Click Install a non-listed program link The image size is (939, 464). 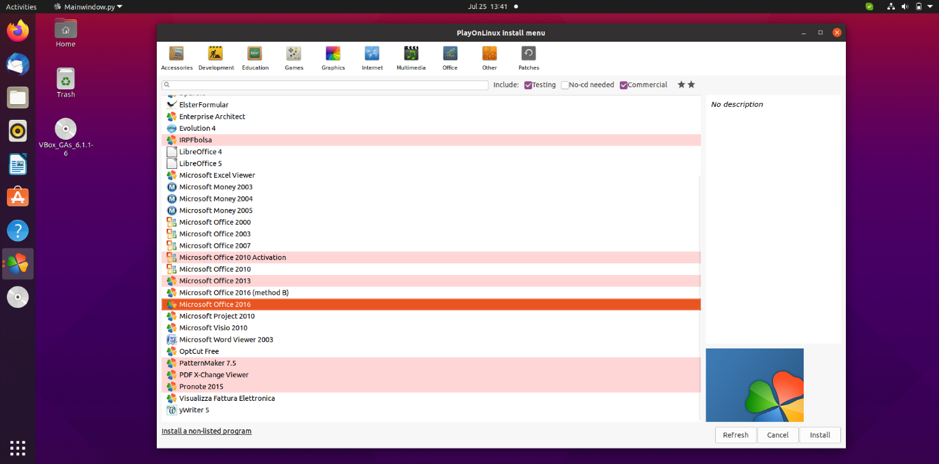[207, 431]
